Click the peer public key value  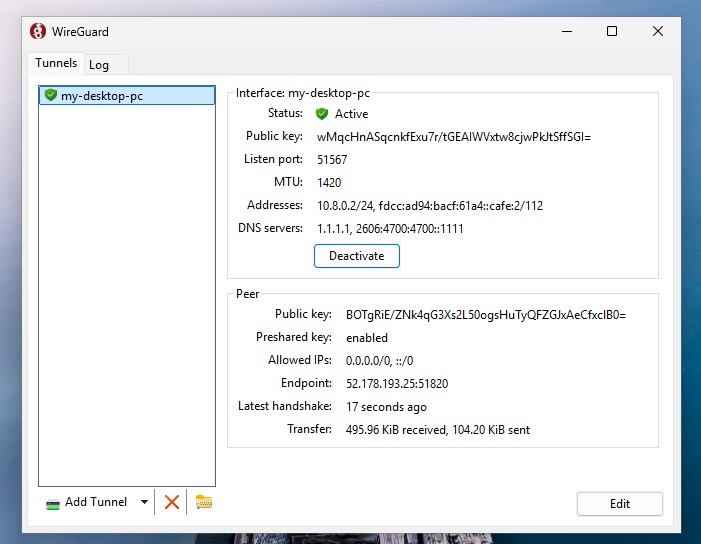pos(486,315)
